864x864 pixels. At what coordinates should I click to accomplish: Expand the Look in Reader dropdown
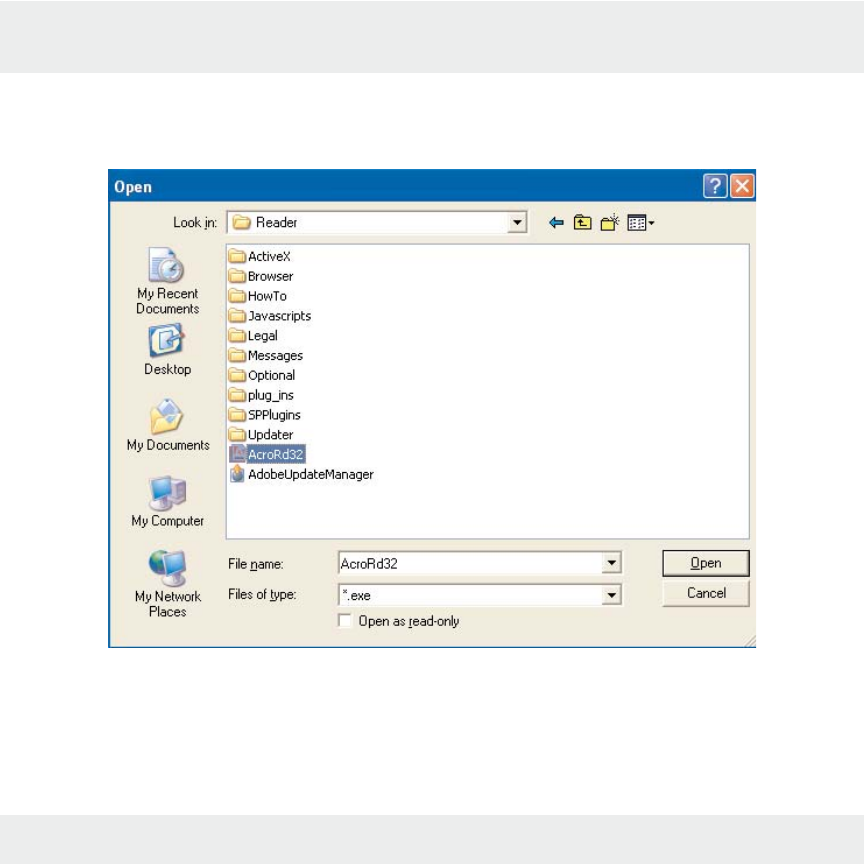coord(517,223)
